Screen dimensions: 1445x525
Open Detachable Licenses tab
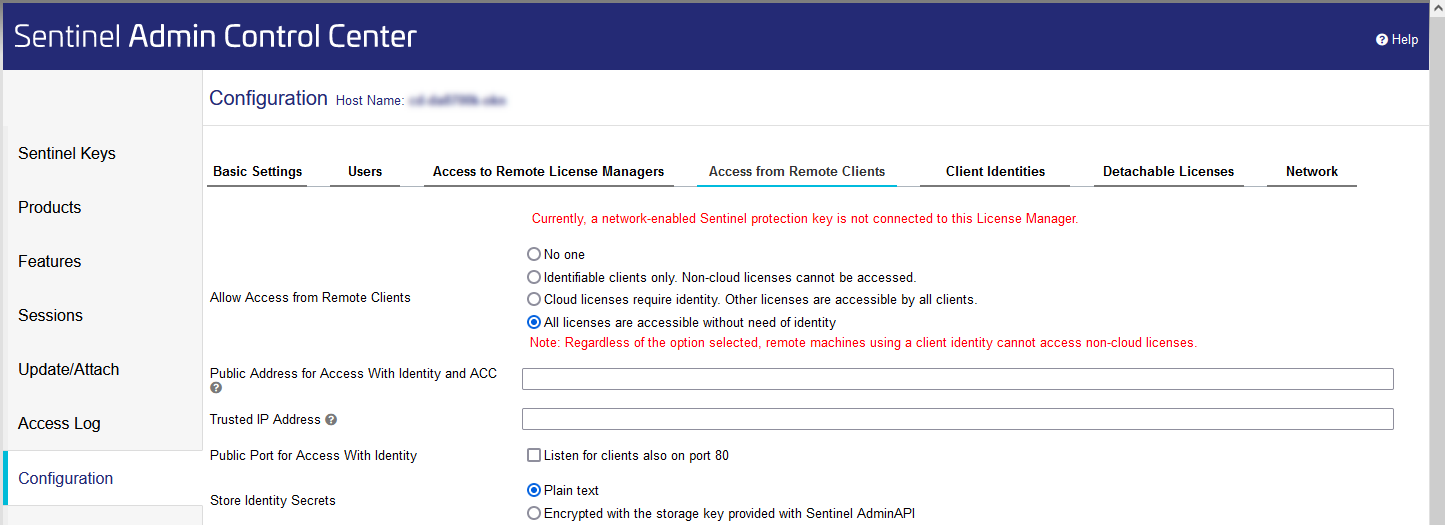coord(1169,171)
